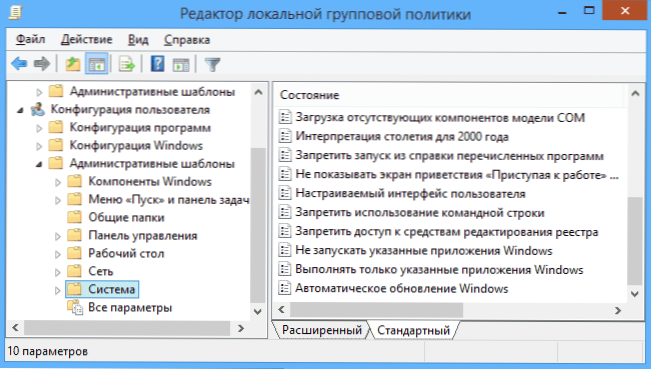
Task: Open the 'Справка' menu
Action: (187, 39)
